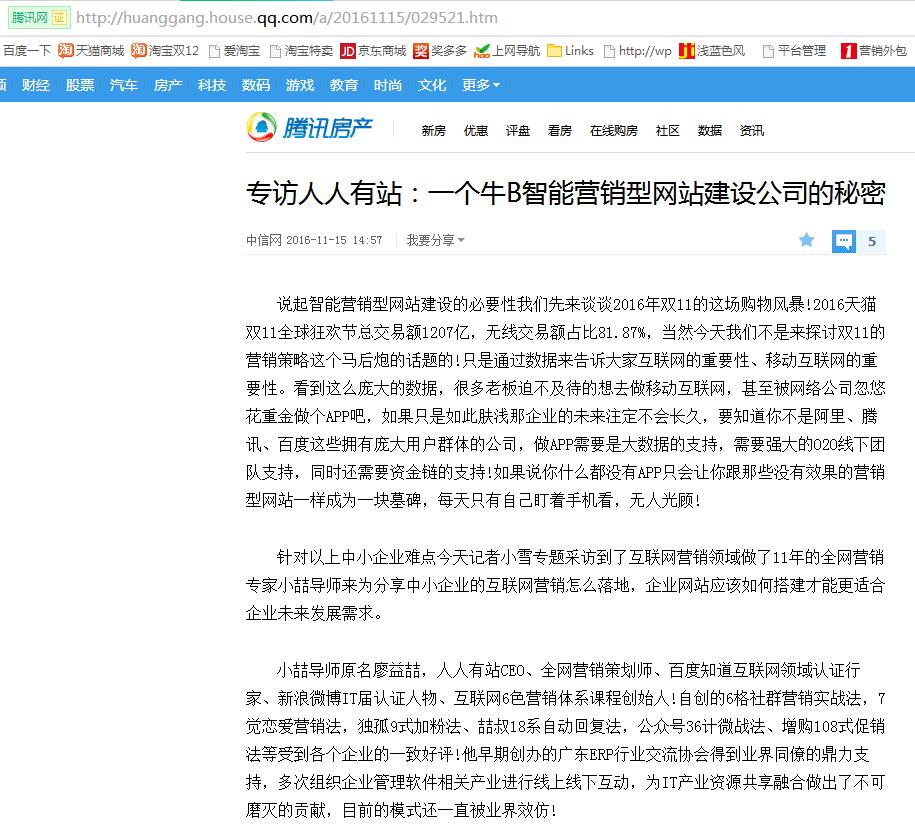Click the 腾讯房产 logo
Image resolution: width=915 pixels, height=829 pixels.
point(310,127)
